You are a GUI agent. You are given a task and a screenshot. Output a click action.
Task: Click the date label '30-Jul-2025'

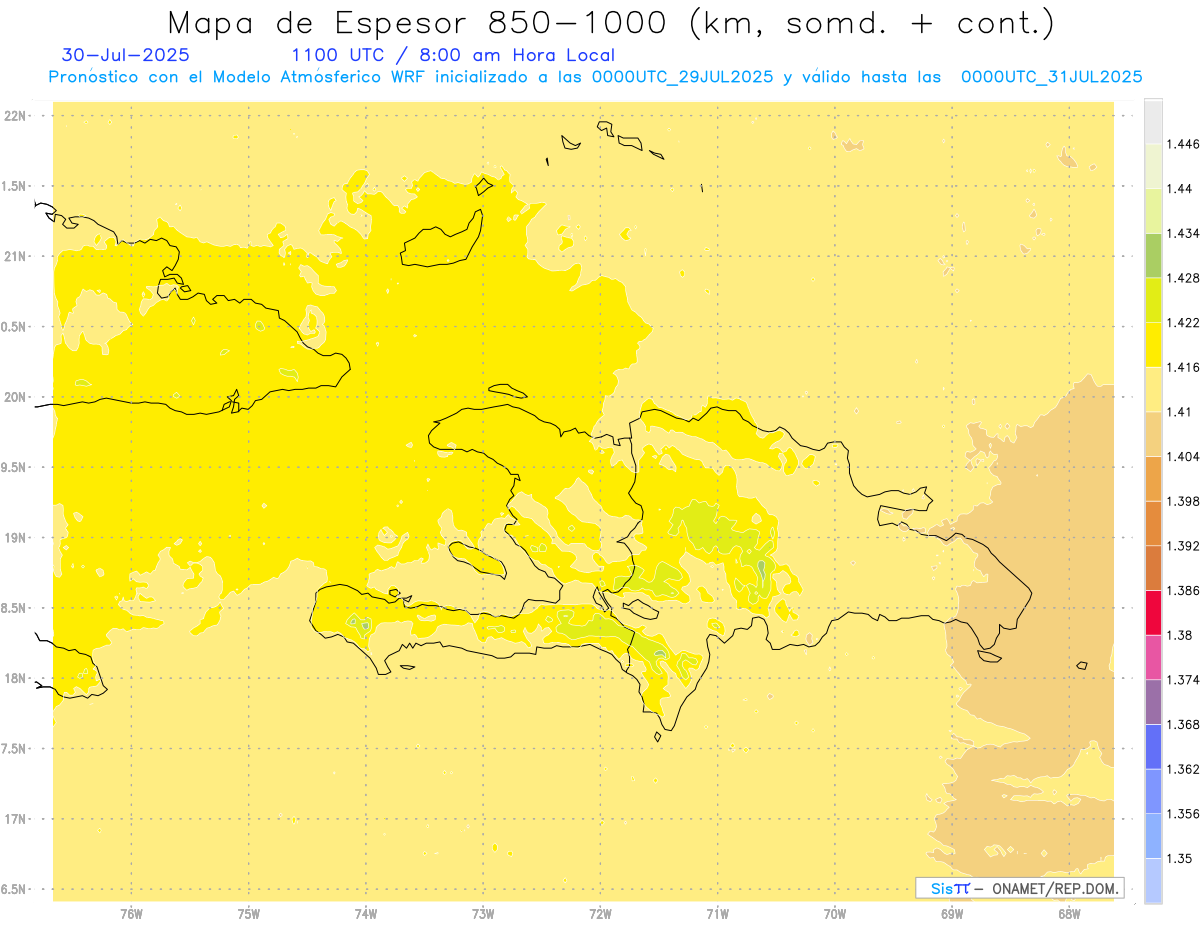(x=125, y=56)
